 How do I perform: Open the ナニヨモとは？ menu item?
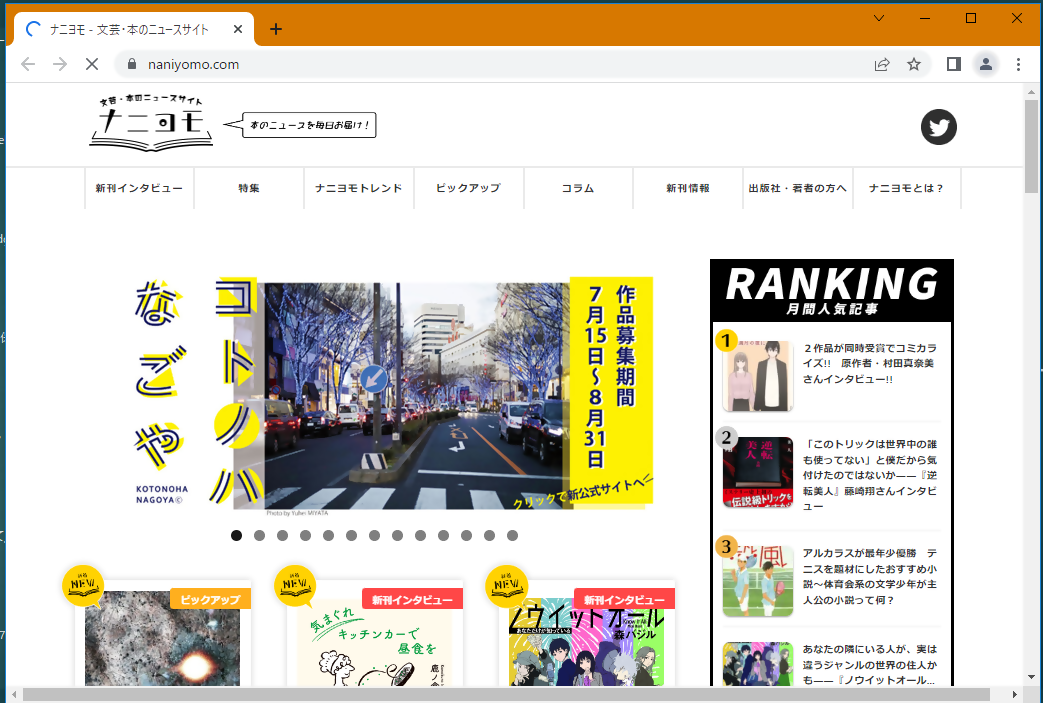point(907,188)
